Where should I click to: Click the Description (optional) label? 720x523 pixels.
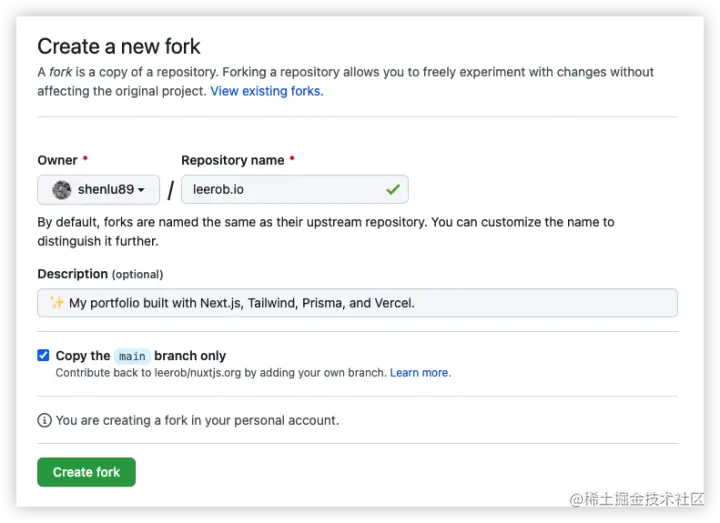tap(100, 274)
